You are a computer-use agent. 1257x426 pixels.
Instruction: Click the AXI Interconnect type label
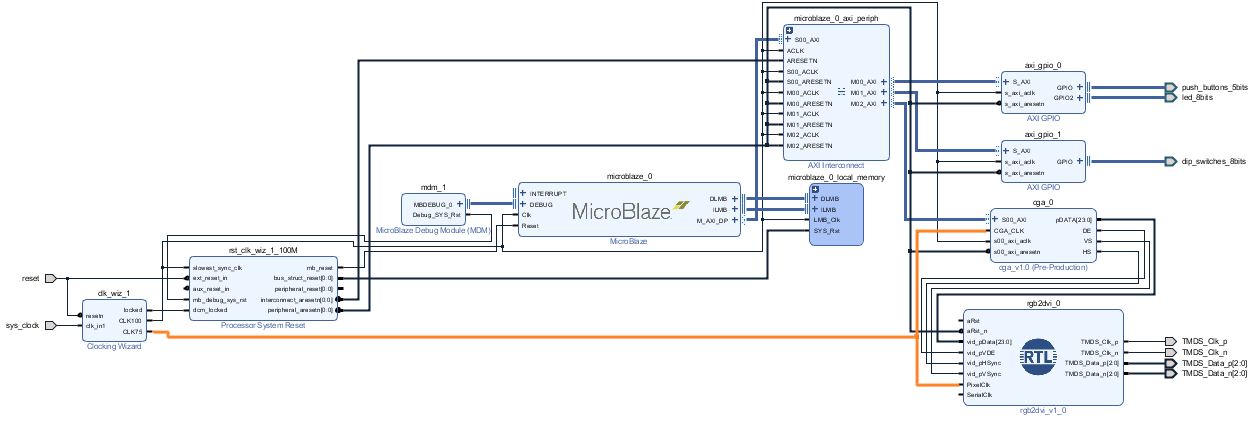coord(836,164)
